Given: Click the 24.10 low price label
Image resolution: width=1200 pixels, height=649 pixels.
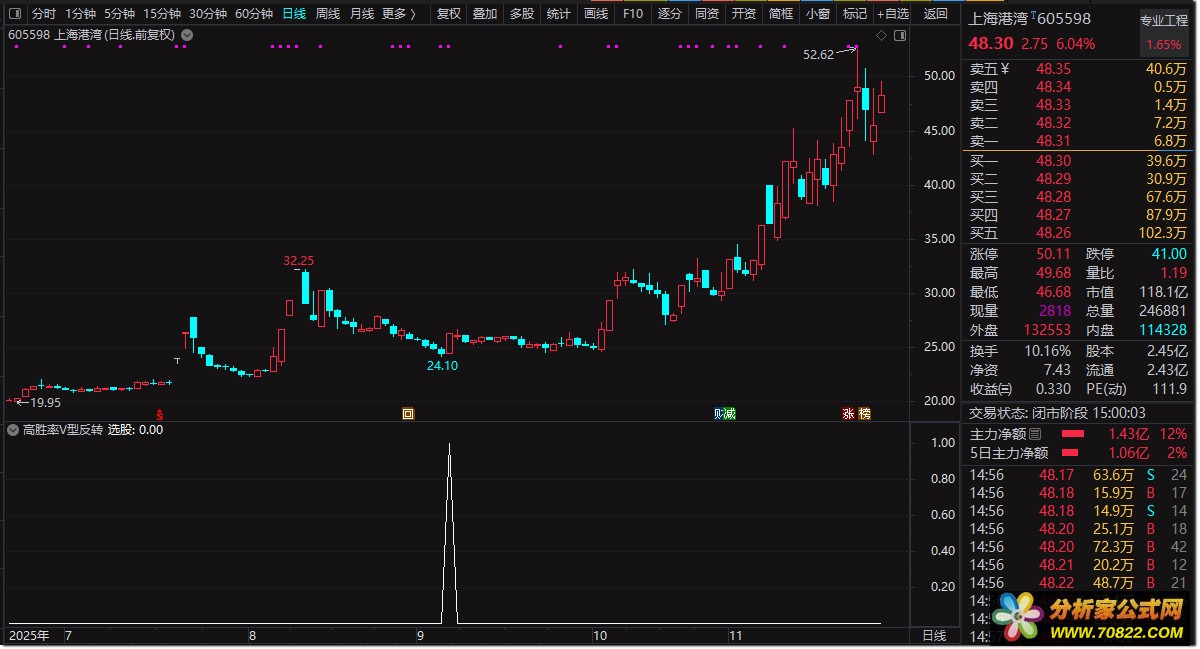Looking at the screenshot, I should click(x=442, y=366).
